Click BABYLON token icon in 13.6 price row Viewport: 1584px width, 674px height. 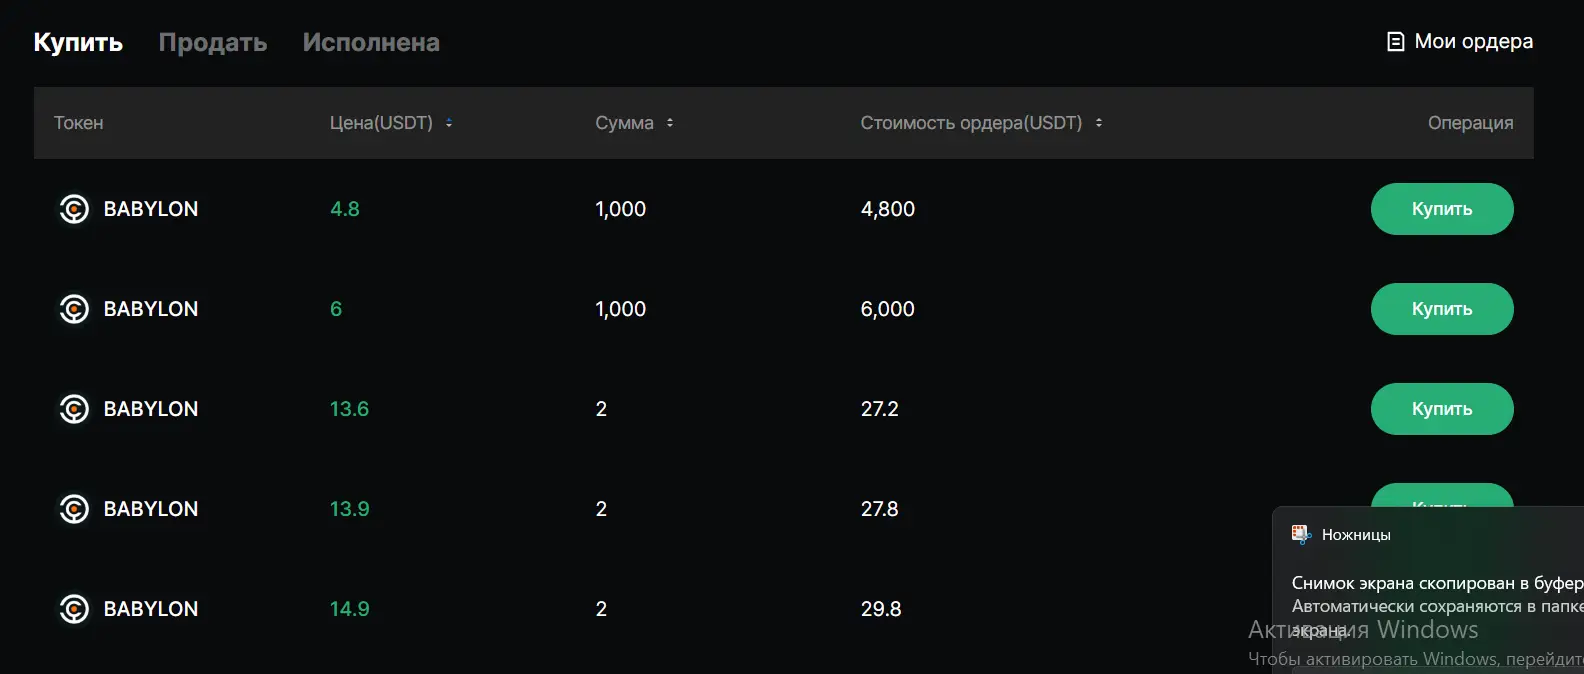point(74,409)
